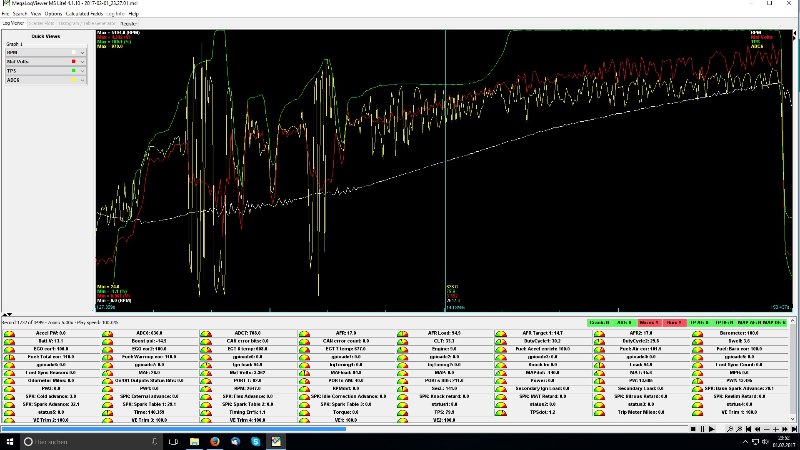
Task: Click the yellow ADC6 color swatch
Action: pyautogui.click(x=75, y=78)
